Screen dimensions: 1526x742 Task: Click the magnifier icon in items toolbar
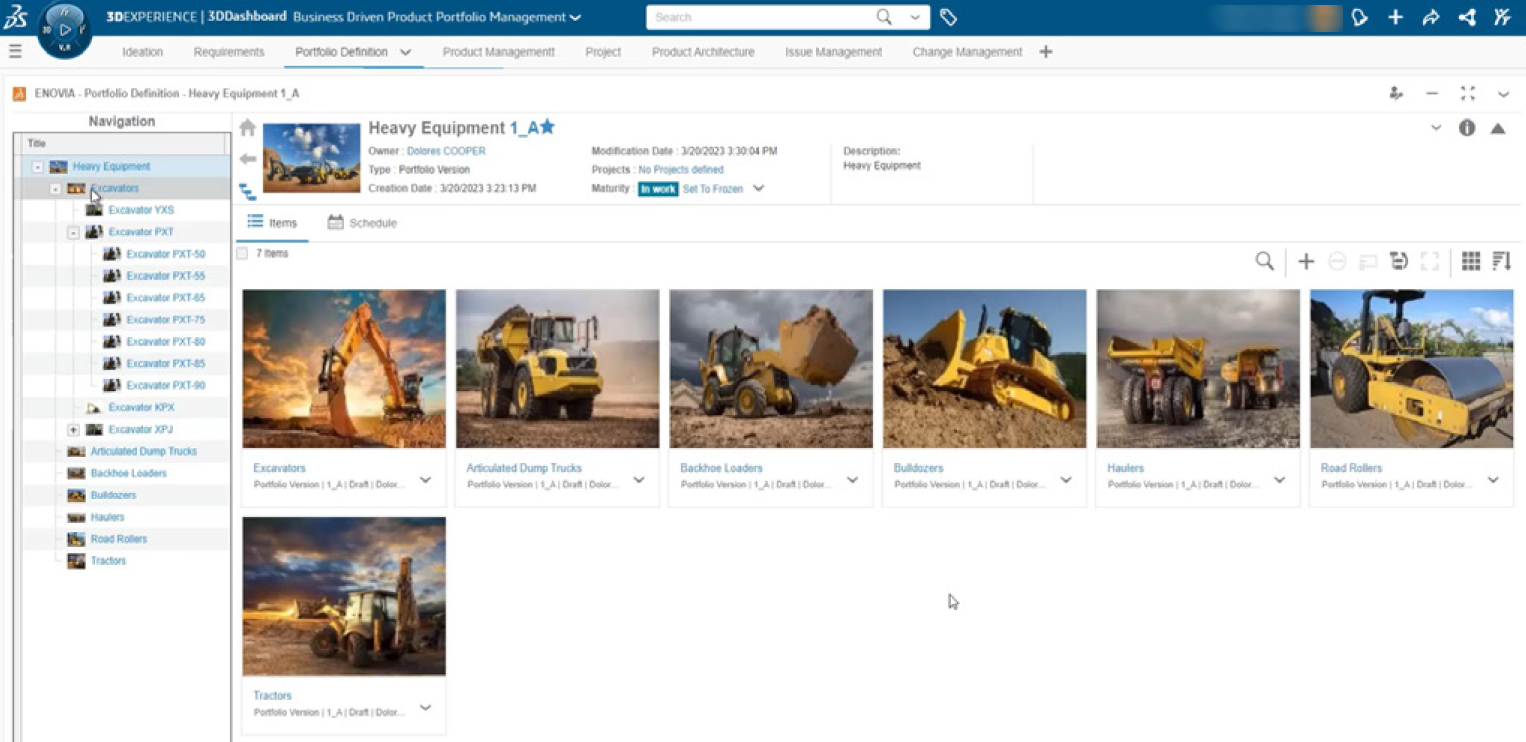(1264, 261)
